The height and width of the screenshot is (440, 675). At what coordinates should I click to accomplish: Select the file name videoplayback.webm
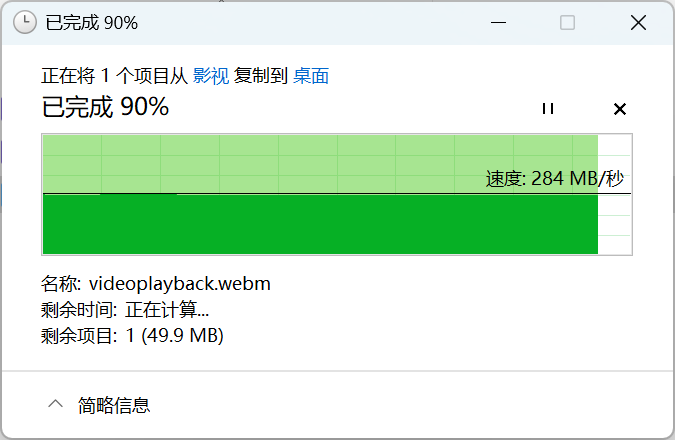180,284
